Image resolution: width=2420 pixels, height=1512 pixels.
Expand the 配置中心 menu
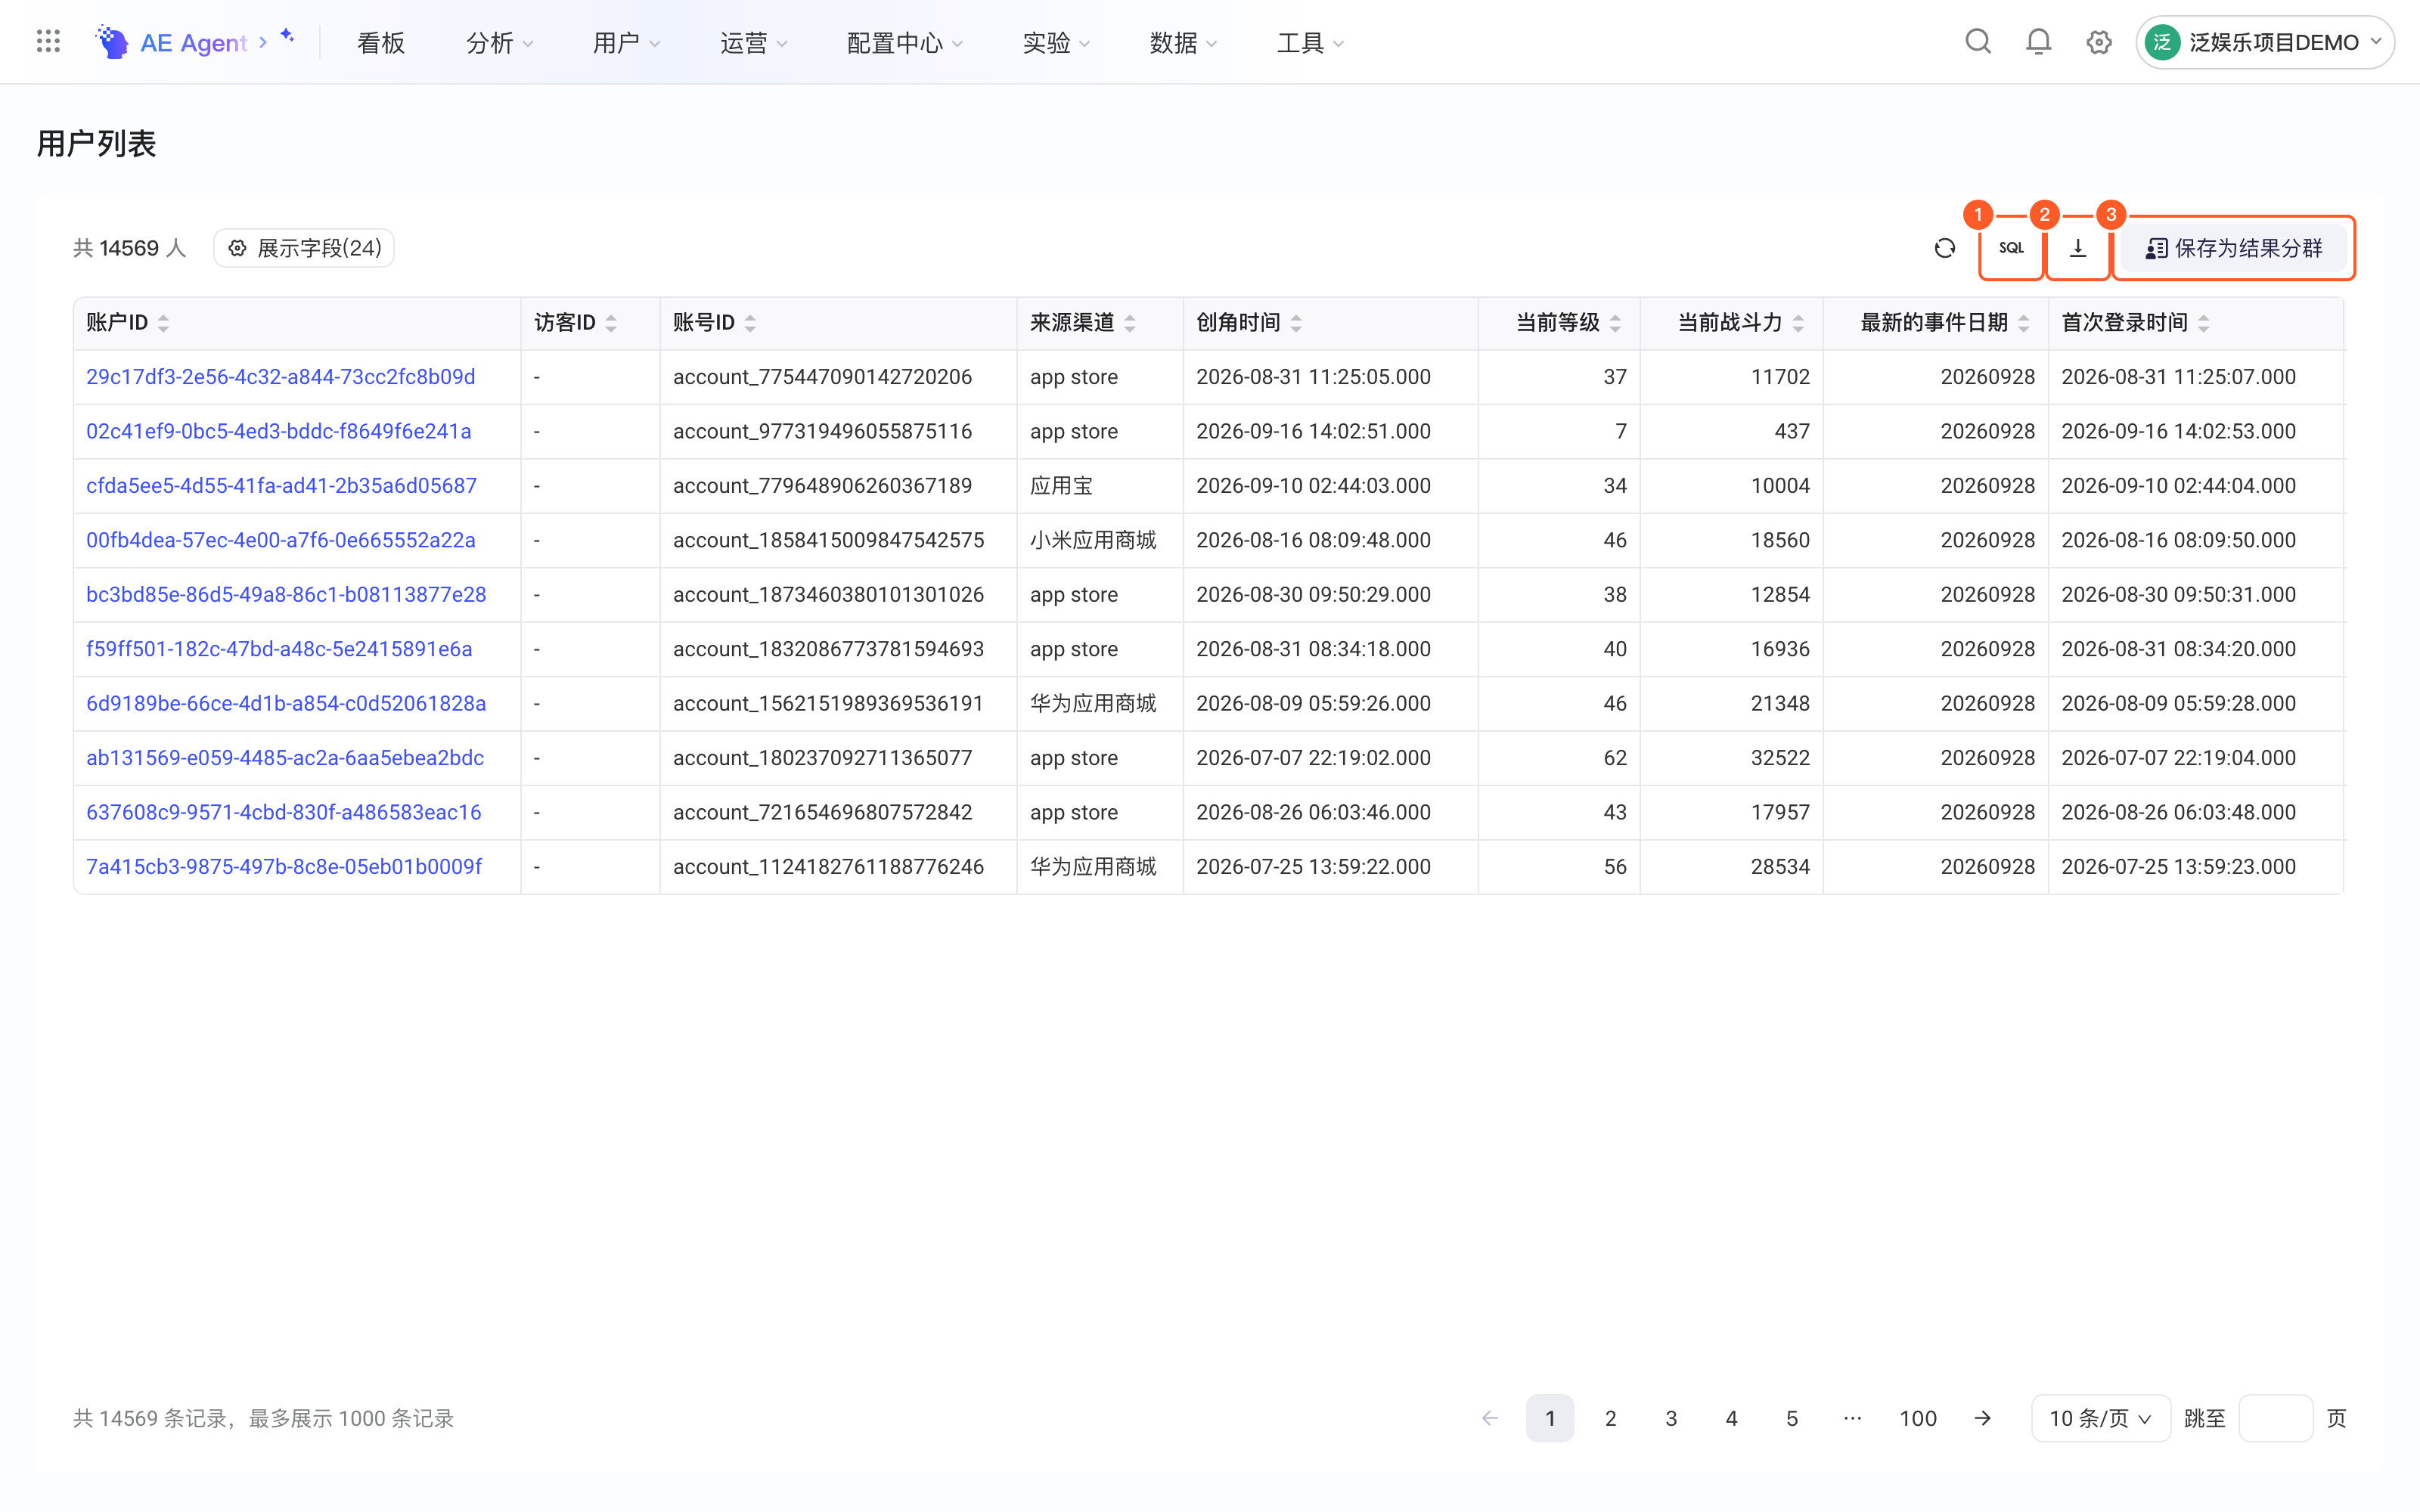pos(904,42)
